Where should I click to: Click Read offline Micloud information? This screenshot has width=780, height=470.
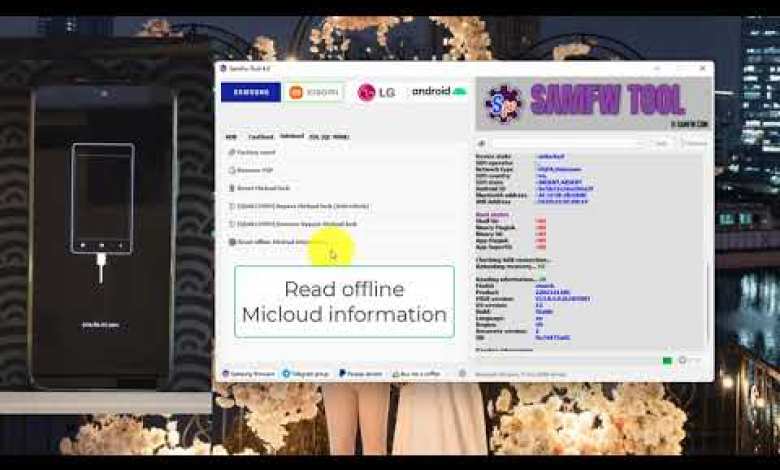(281, 242)
